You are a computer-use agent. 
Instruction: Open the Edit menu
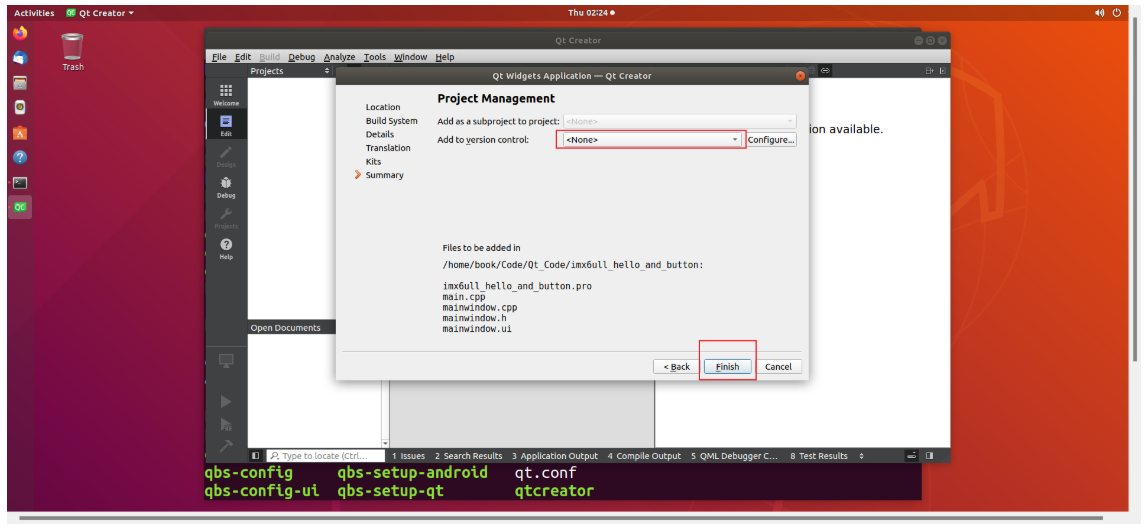tap(242, 57)
